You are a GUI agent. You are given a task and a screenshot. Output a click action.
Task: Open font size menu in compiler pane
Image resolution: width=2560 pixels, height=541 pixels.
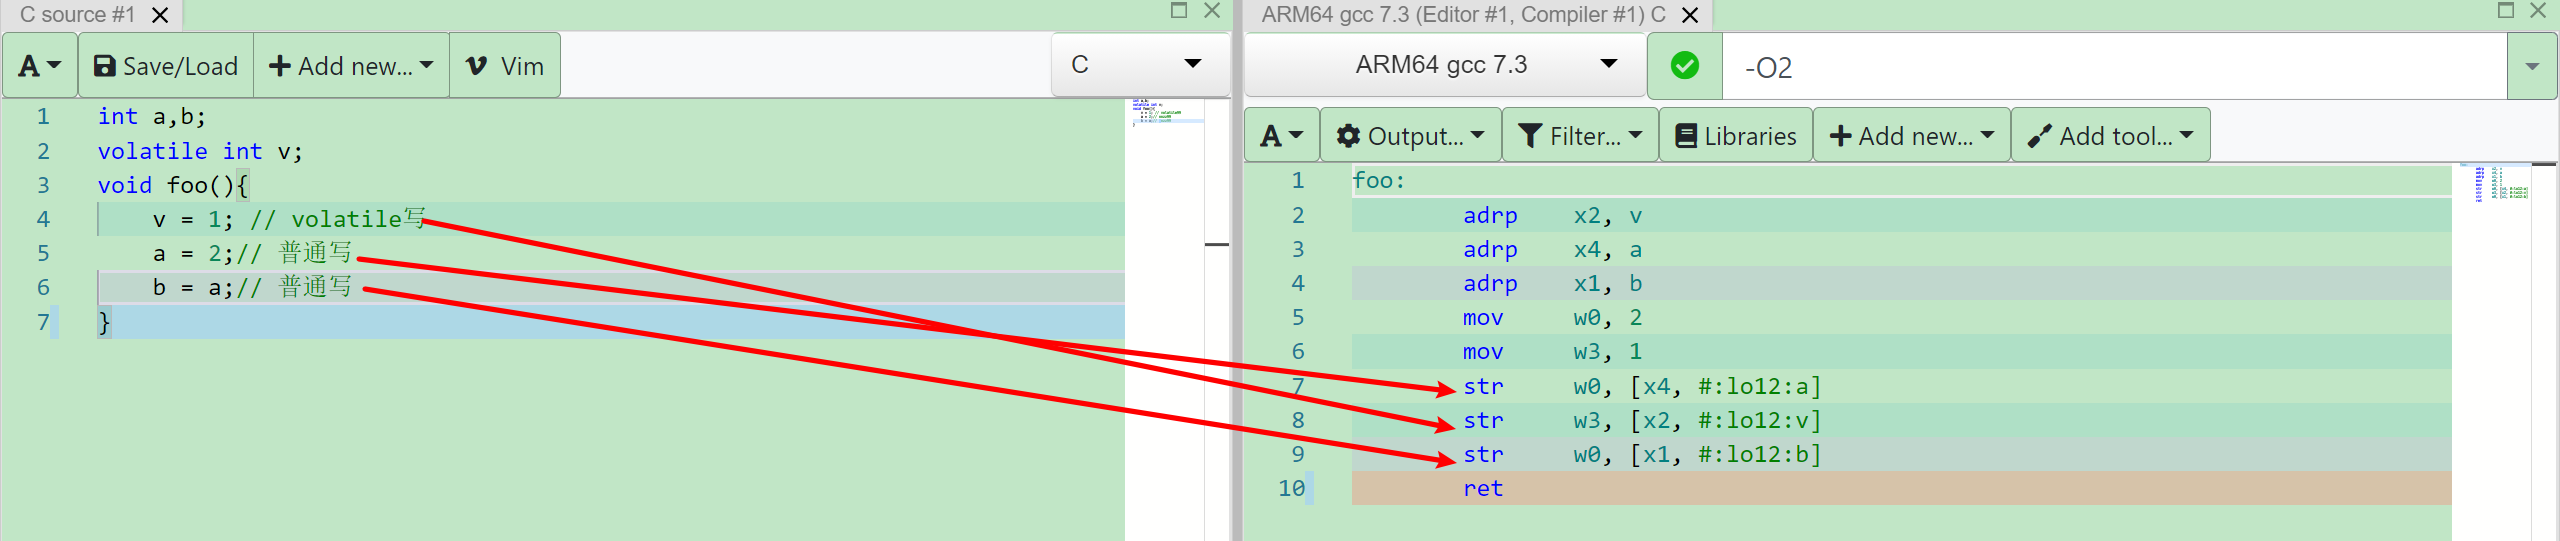[1282, 136]
